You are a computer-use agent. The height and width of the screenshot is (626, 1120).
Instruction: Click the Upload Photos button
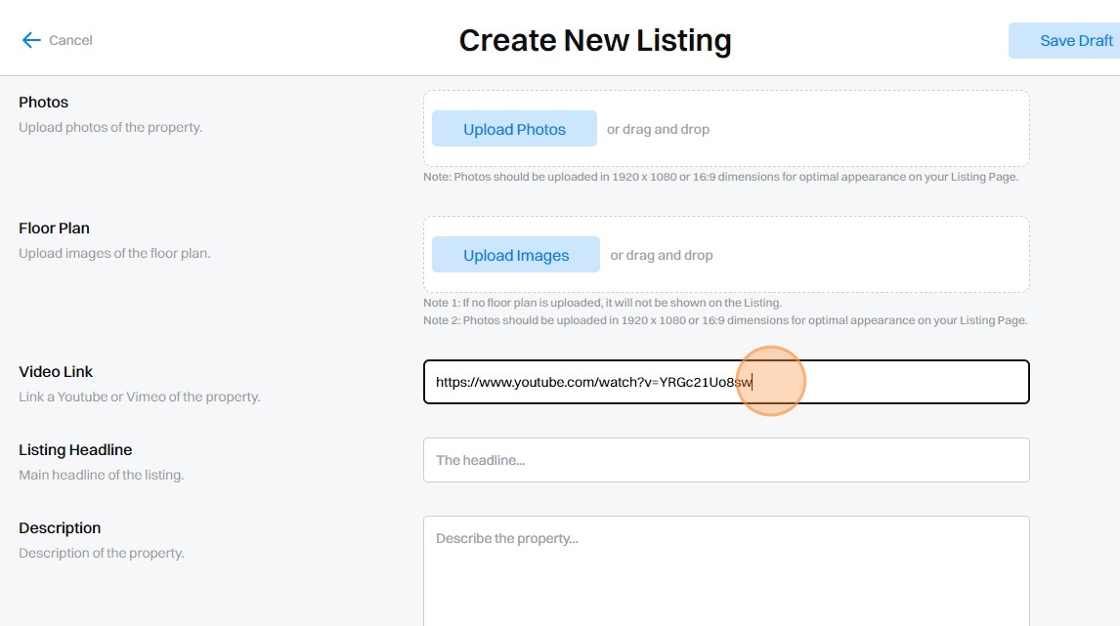tap(514, 129)
